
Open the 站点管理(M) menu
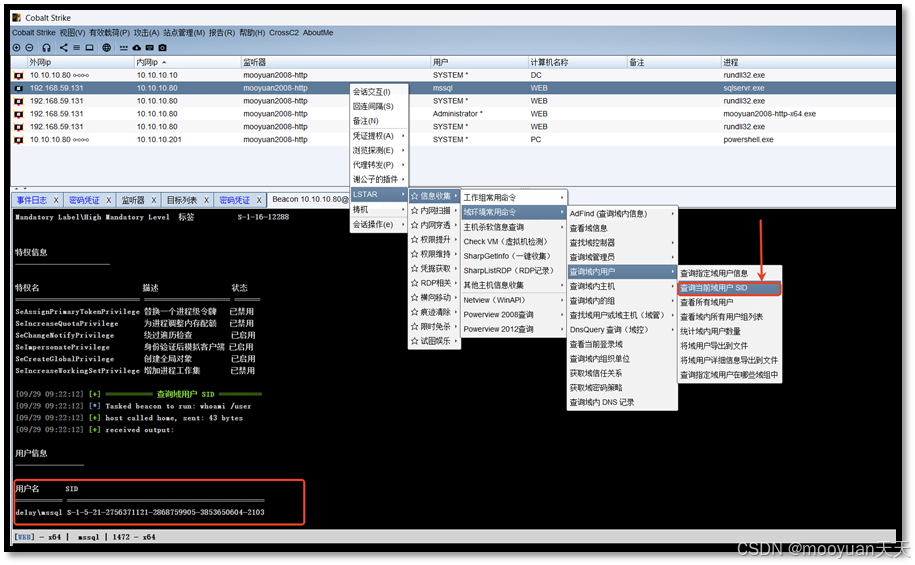tap(184, 33)
